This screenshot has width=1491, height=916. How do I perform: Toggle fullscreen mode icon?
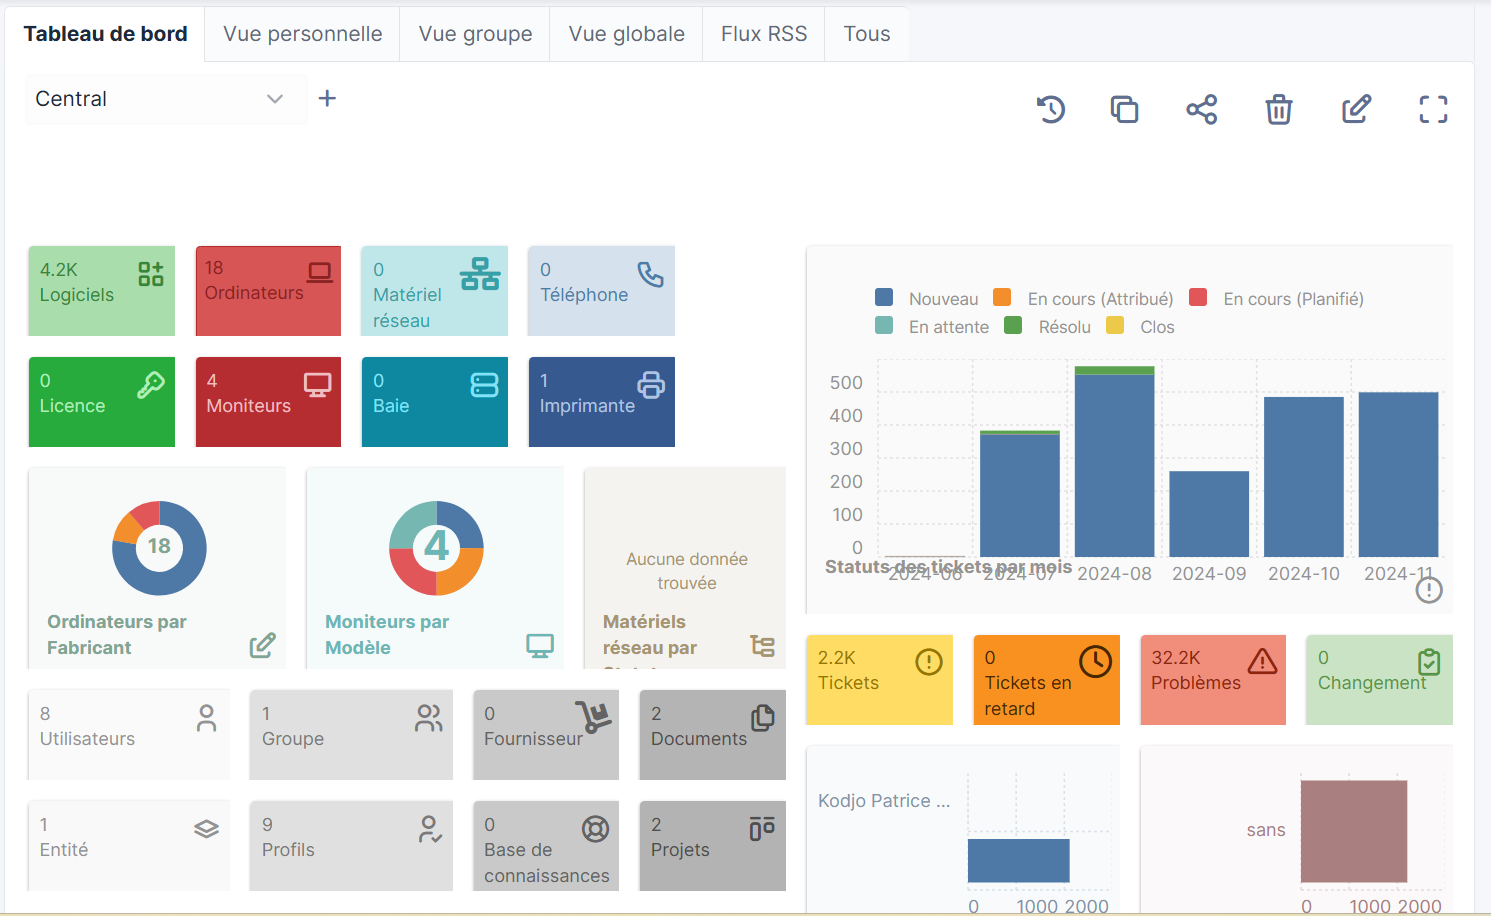click(x=1433, y=109)
